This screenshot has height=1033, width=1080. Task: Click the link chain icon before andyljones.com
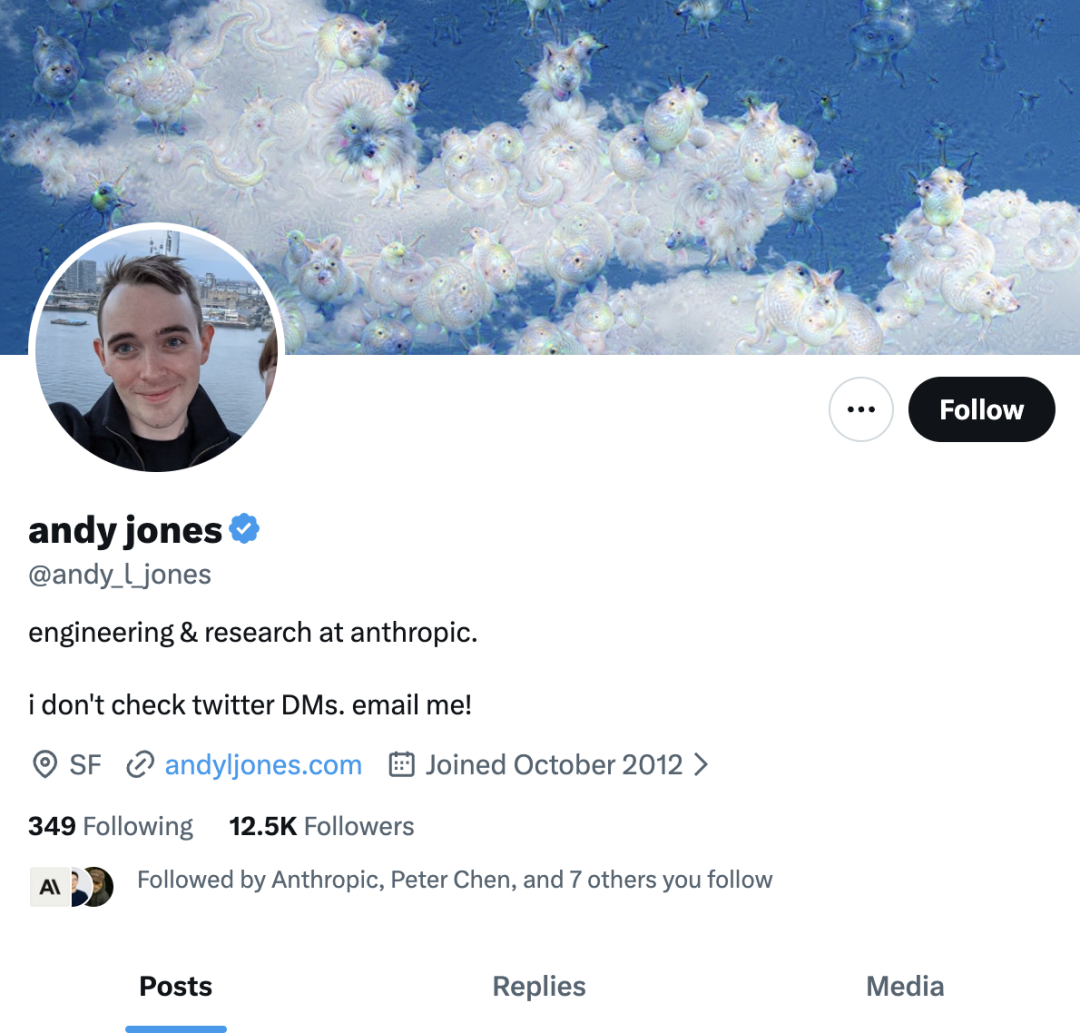click(x=140, y=764)
